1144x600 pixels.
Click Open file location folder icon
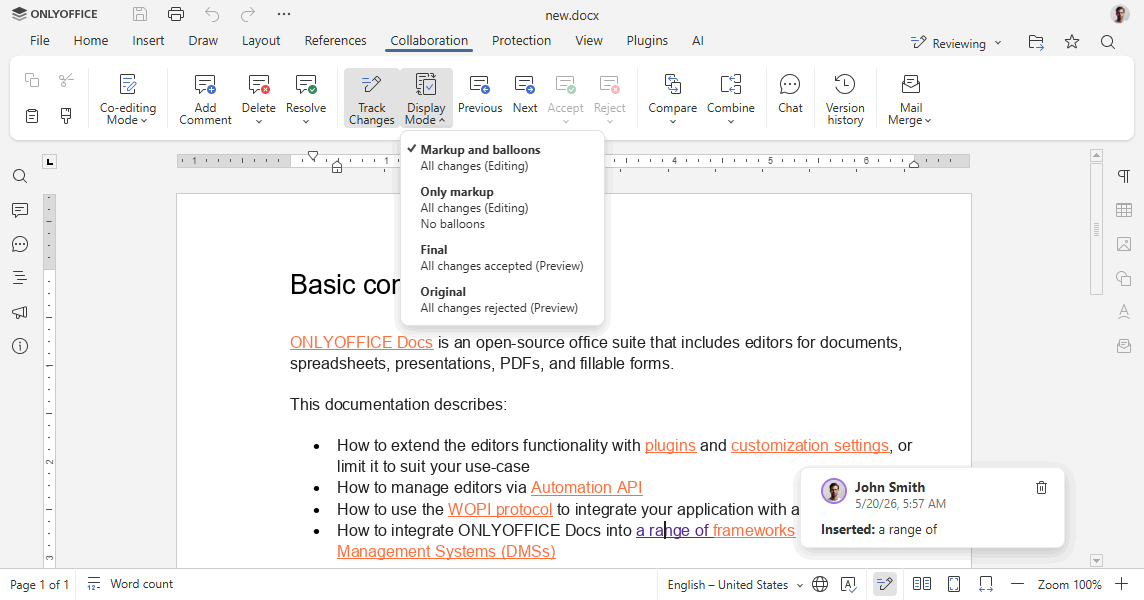[1035, 42]
